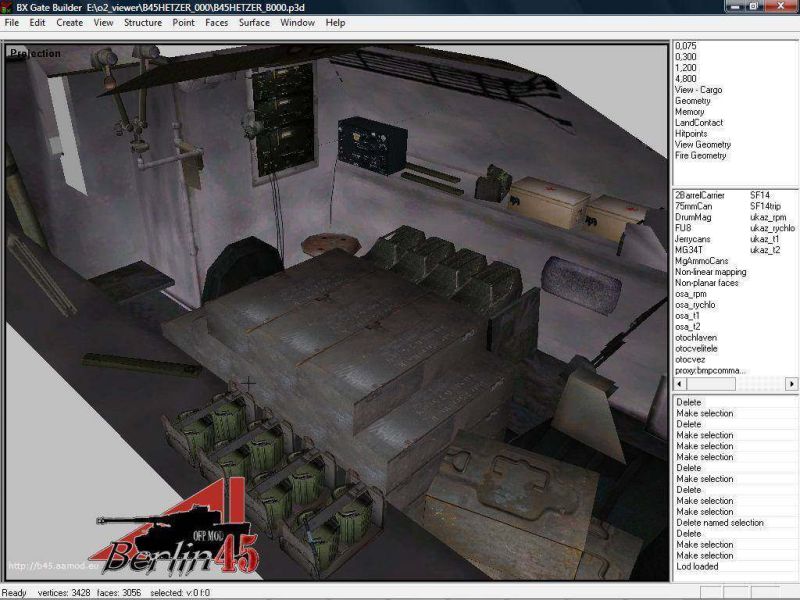This screenshot has width=800, height=600.
Task: Click the Delete named selection history entry
Action: click(x=720, y=523)
